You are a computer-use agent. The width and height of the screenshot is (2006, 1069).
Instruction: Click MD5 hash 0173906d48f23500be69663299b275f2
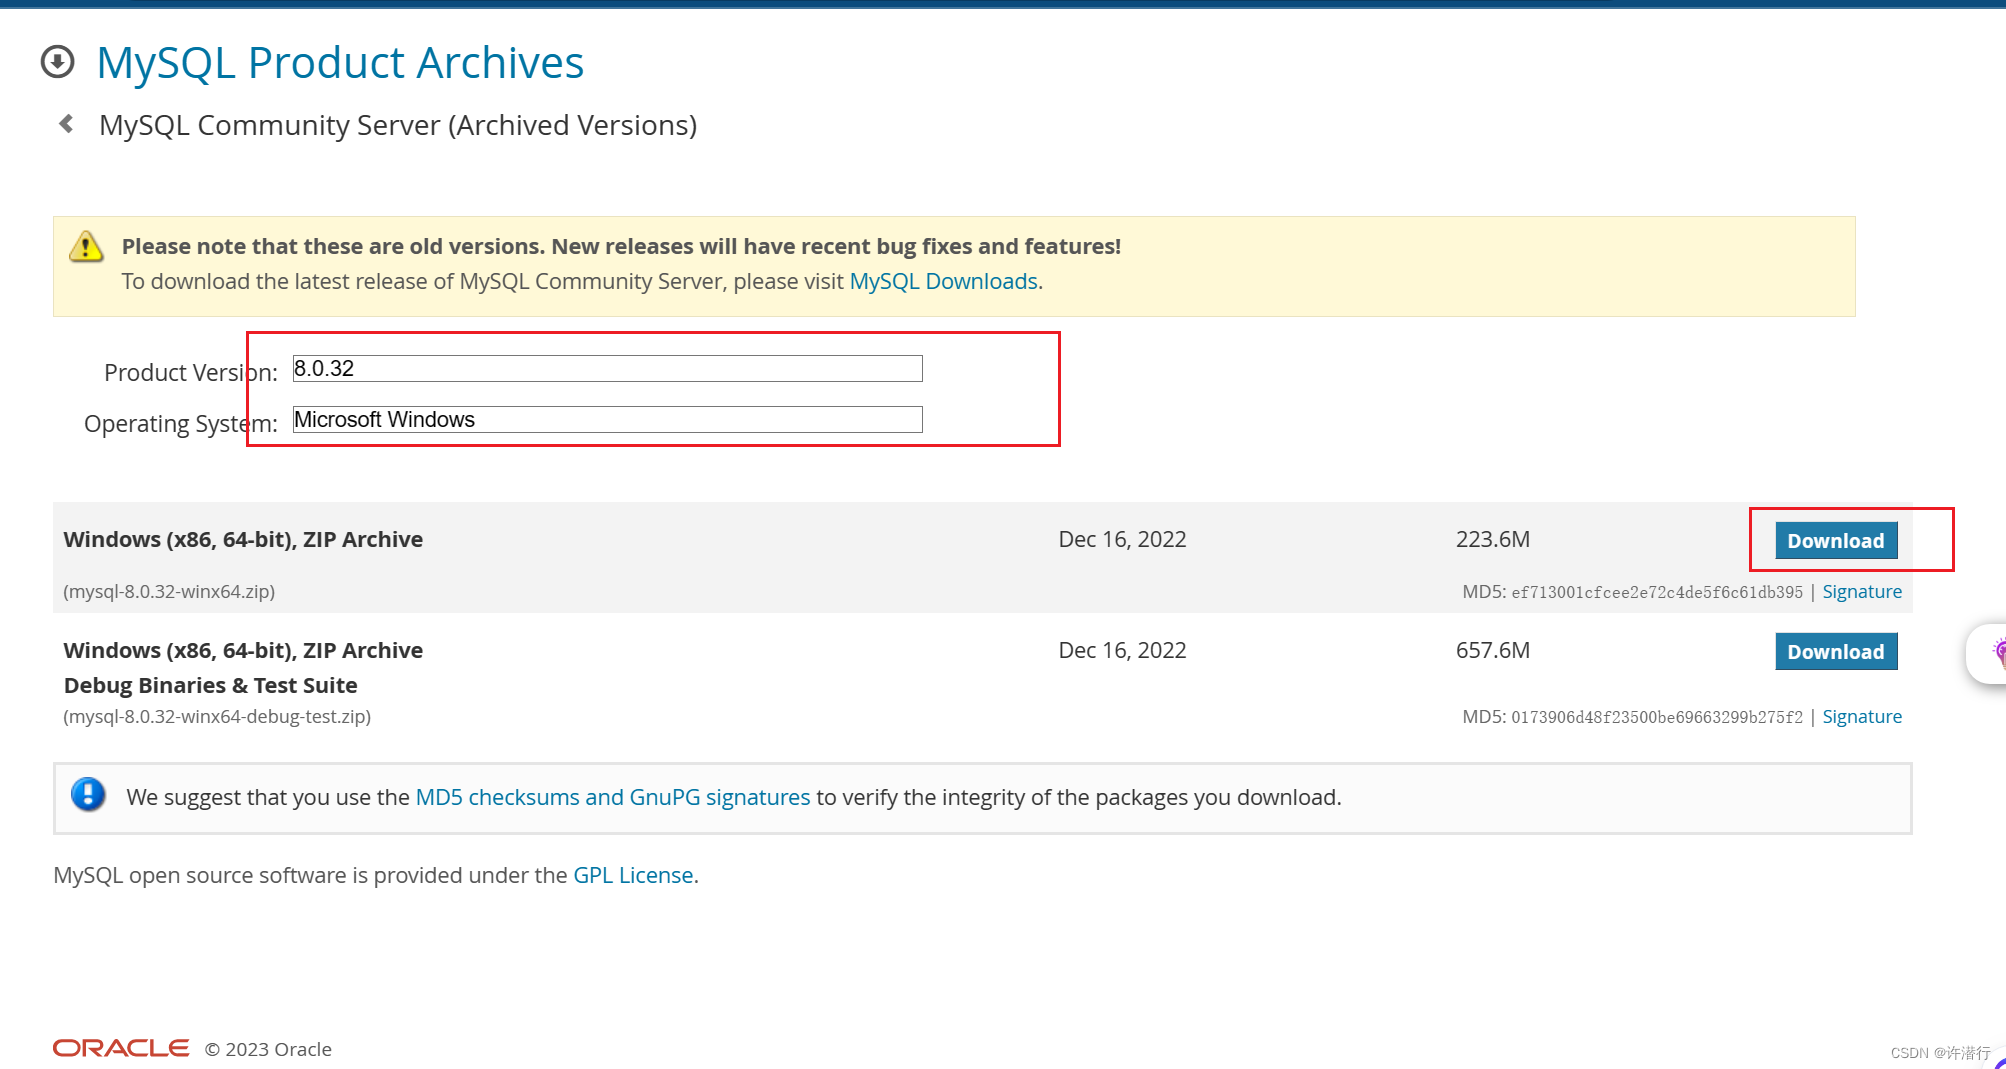pyautogui.click(x=1657, y=717)
